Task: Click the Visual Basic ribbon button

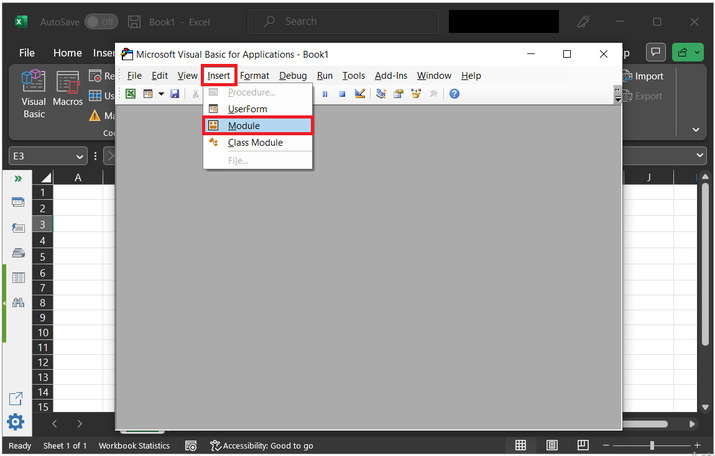Action: click(x=34, y=94)
